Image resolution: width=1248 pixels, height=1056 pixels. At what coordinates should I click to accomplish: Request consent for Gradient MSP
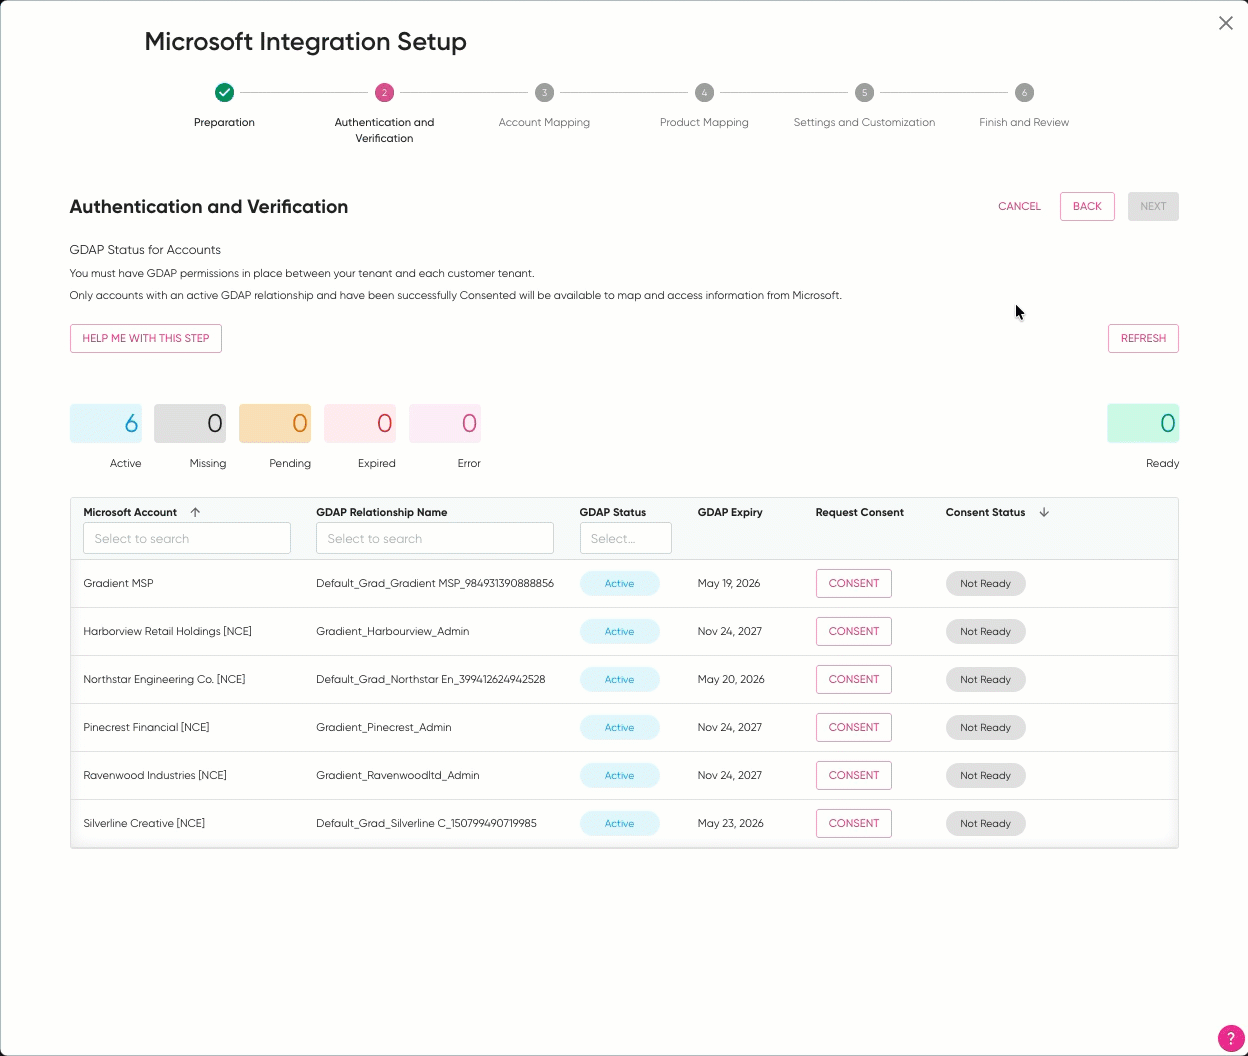[853, 583]
